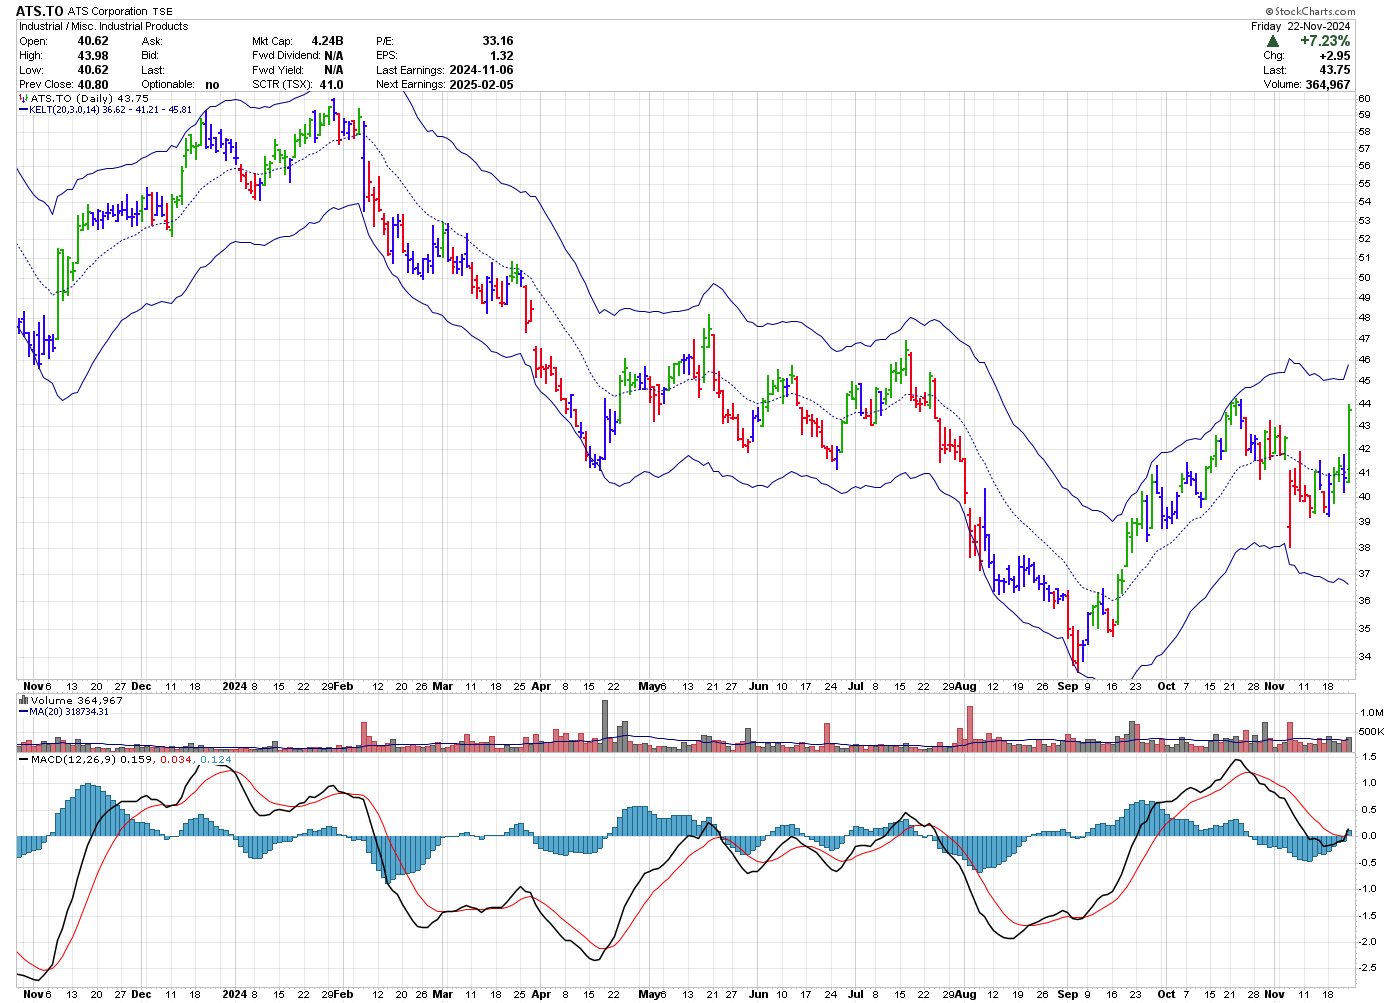Click the blue MACD histogram value 0.124
The height and width of the screenshot is (1003, 1400).
pyautogui.click(x=216, y=760)
